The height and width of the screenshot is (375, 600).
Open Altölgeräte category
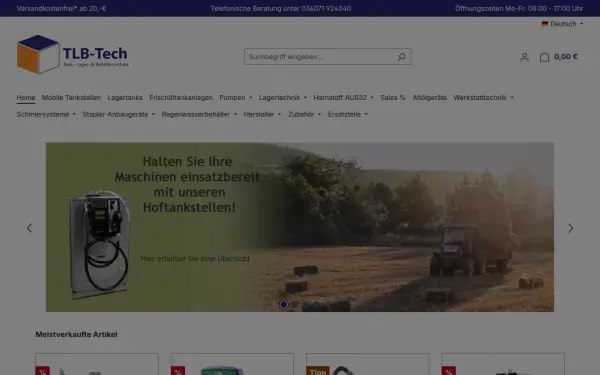[x=429, y=98]
